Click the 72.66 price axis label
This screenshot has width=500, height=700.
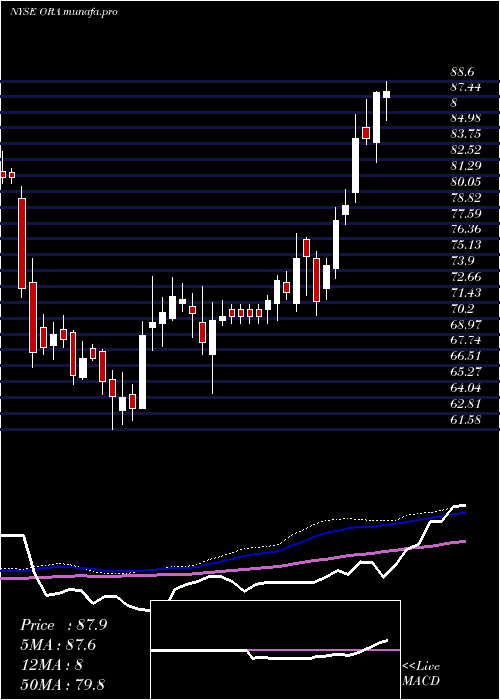[x=465, y=277]
